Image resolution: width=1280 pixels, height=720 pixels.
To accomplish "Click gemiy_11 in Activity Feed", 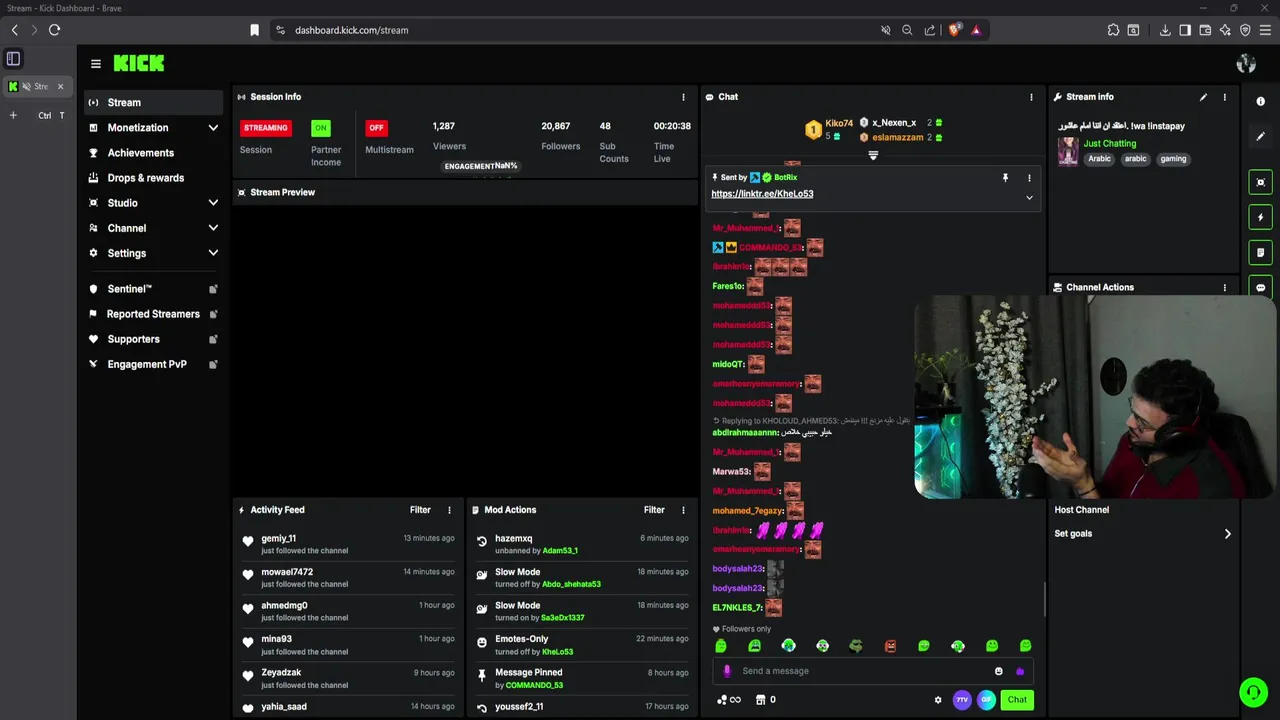I will pos(278,539).
